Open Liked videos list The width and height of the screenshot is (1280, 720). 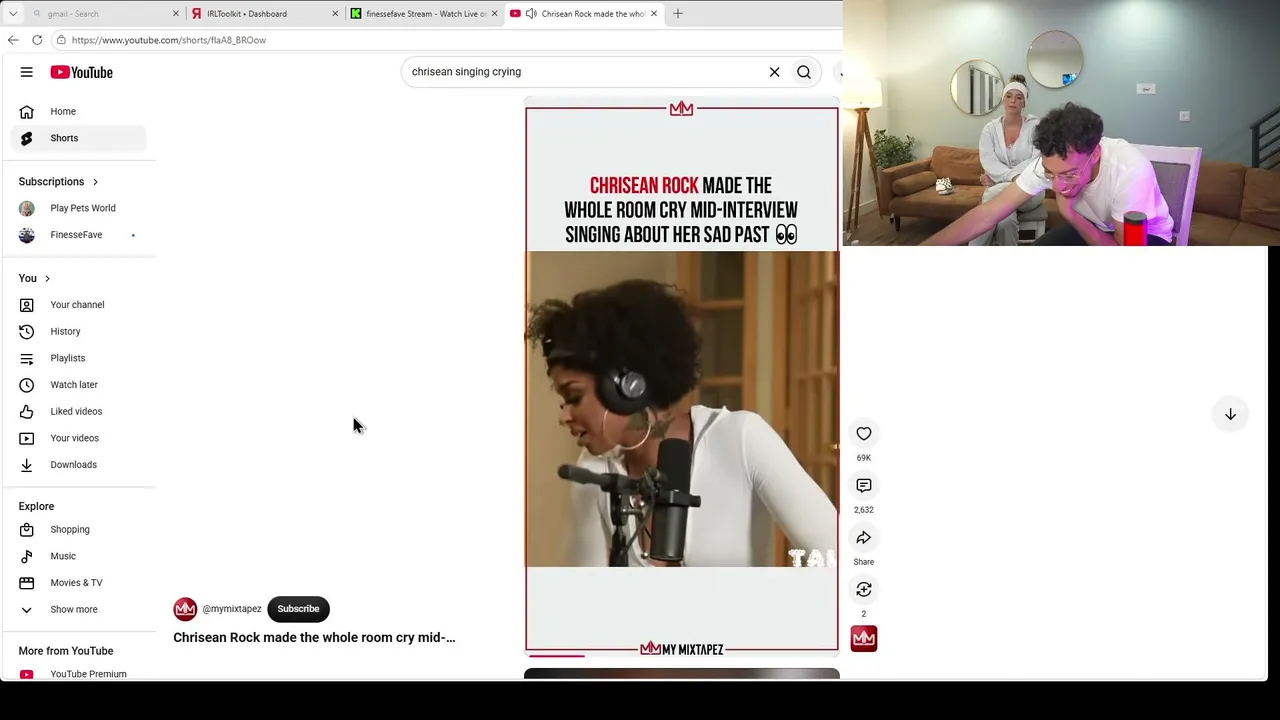[79, 411]
